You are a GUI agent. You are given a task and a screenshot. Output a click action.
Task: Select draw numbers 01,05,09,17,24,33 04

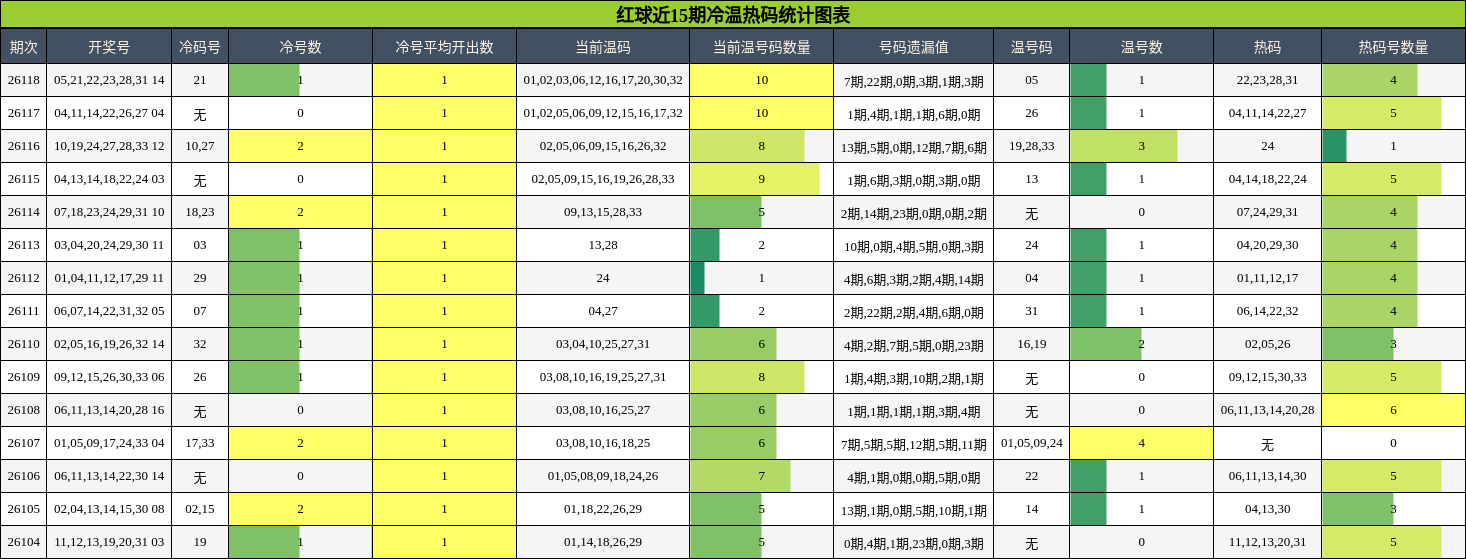click(109, 443)
